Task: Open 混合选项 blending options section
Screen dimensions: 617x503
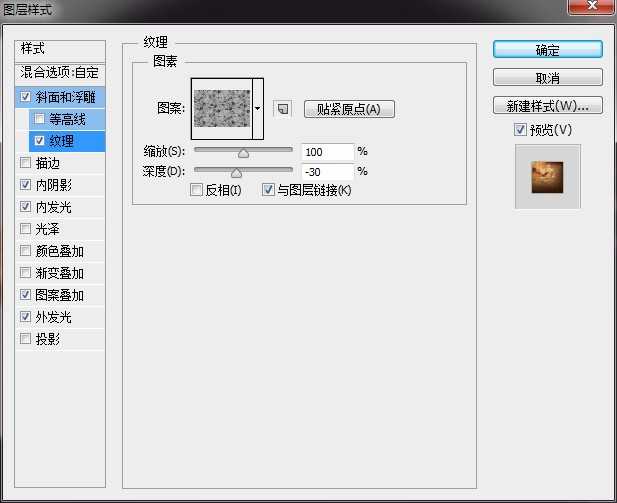Action: 61,73
